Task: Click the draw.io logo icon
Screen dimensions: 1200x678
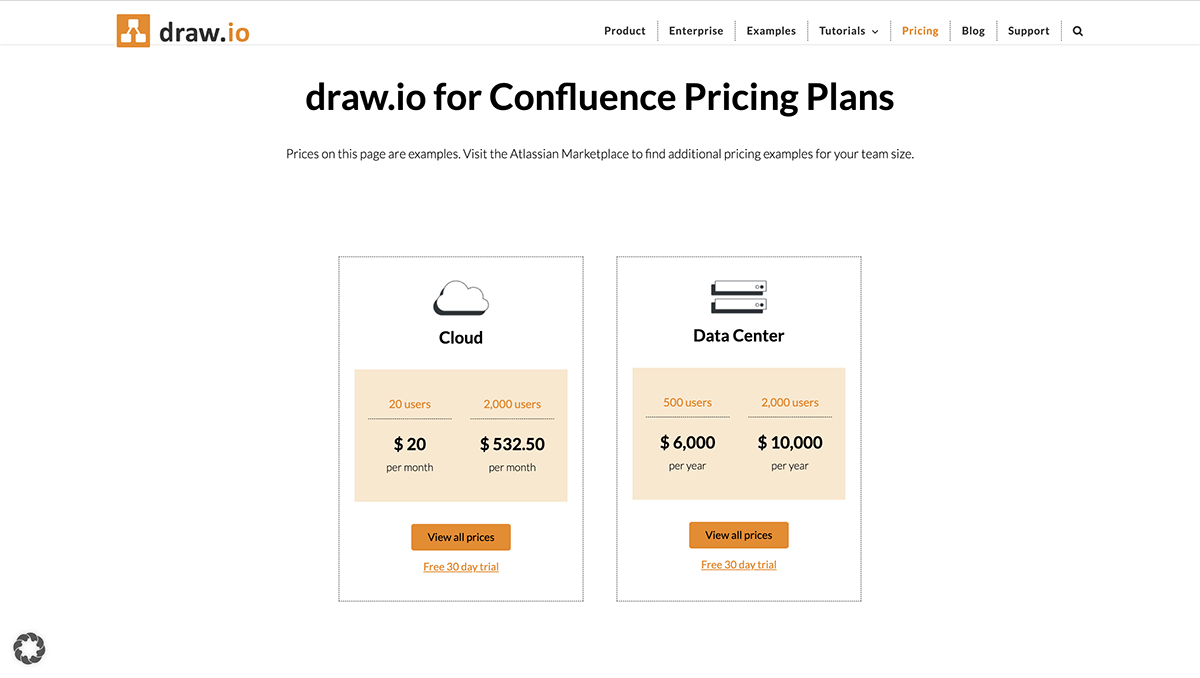Action: 133,31
